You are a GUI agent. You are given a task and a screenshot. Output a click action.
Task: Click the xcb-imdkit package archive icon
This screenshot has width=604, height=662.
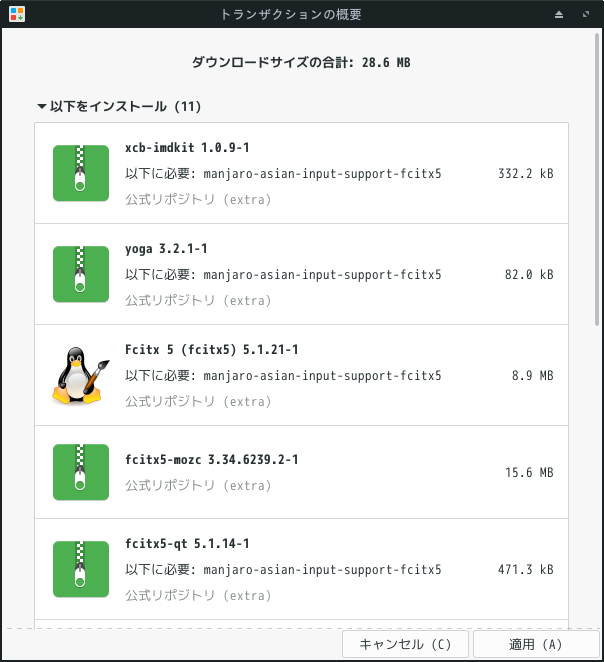click(x=81, y=173)
